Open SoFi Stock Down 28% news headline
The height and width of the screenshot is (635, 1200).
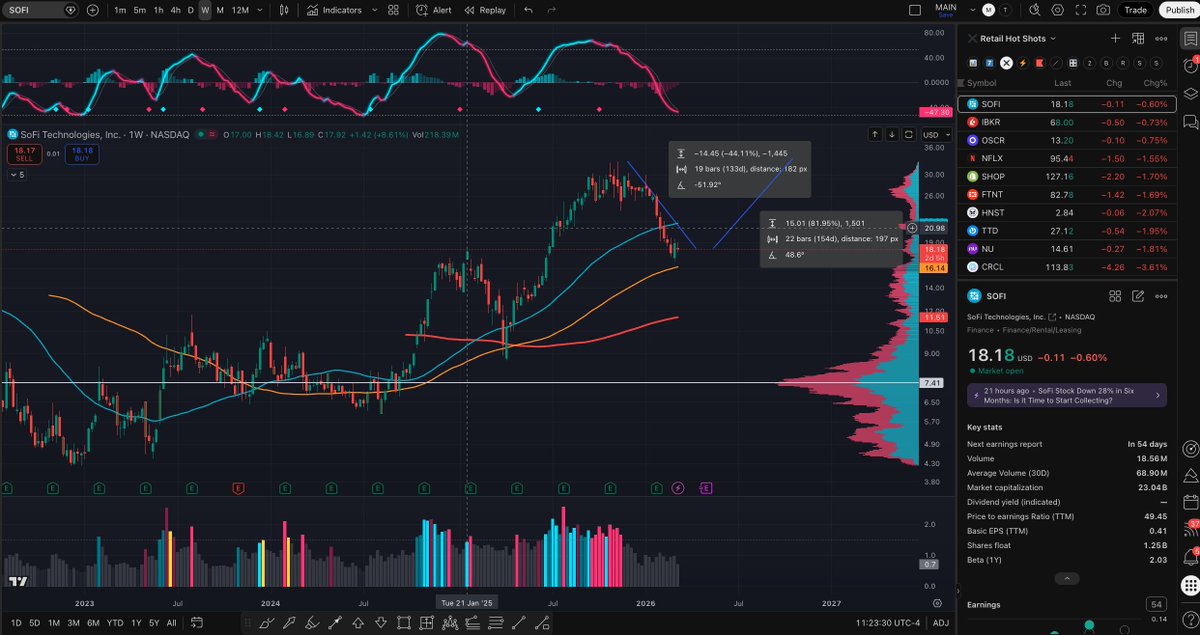[x=1067, y=395]
